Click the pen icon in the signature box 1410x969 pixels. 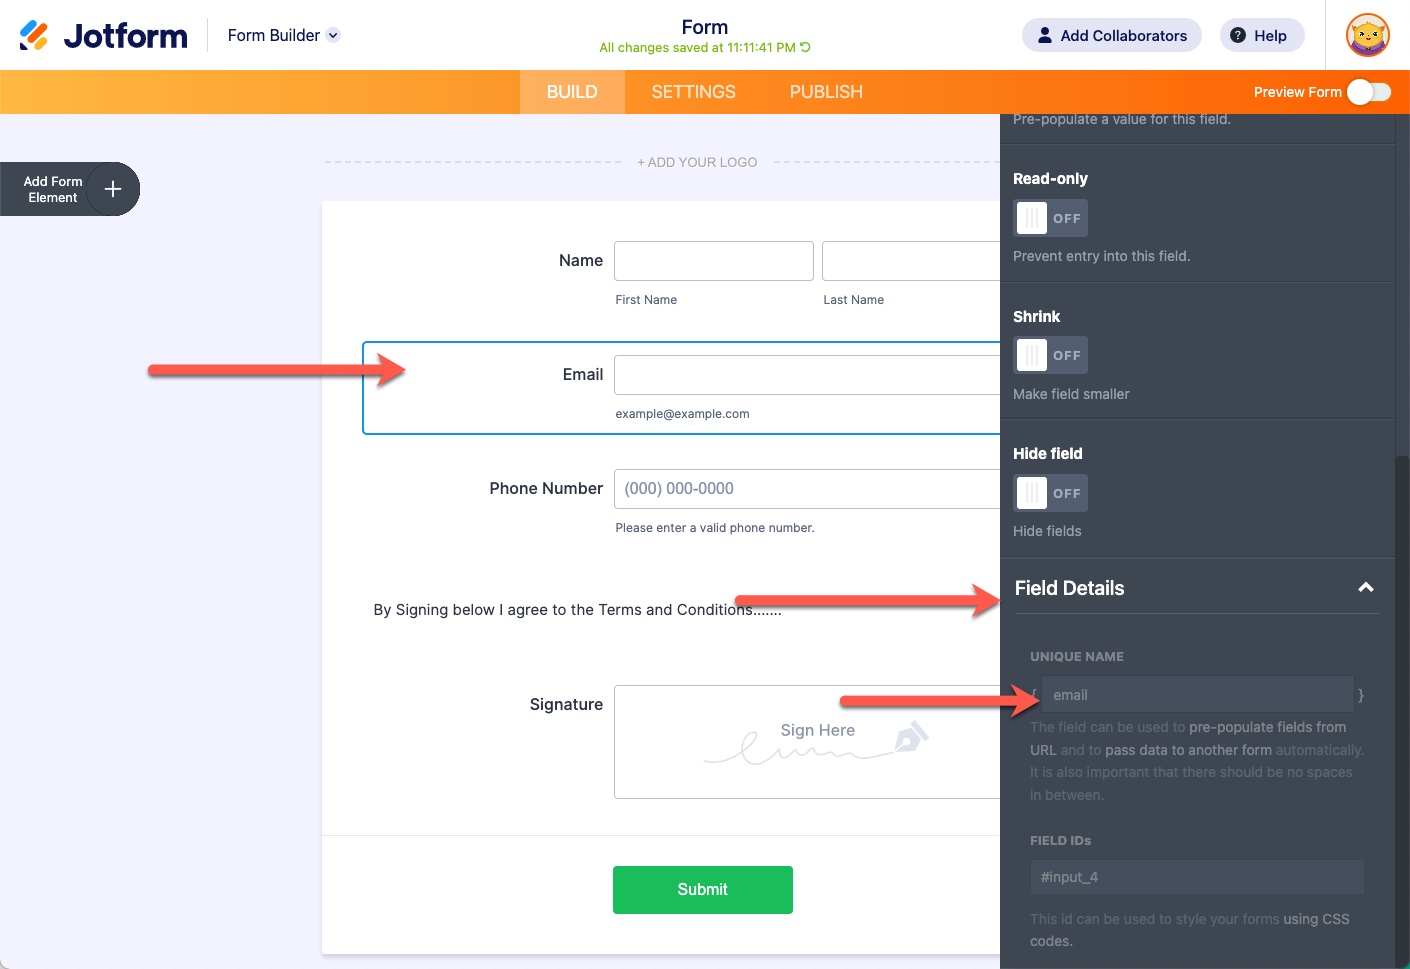pyautogui.click(x=911, y=737)
